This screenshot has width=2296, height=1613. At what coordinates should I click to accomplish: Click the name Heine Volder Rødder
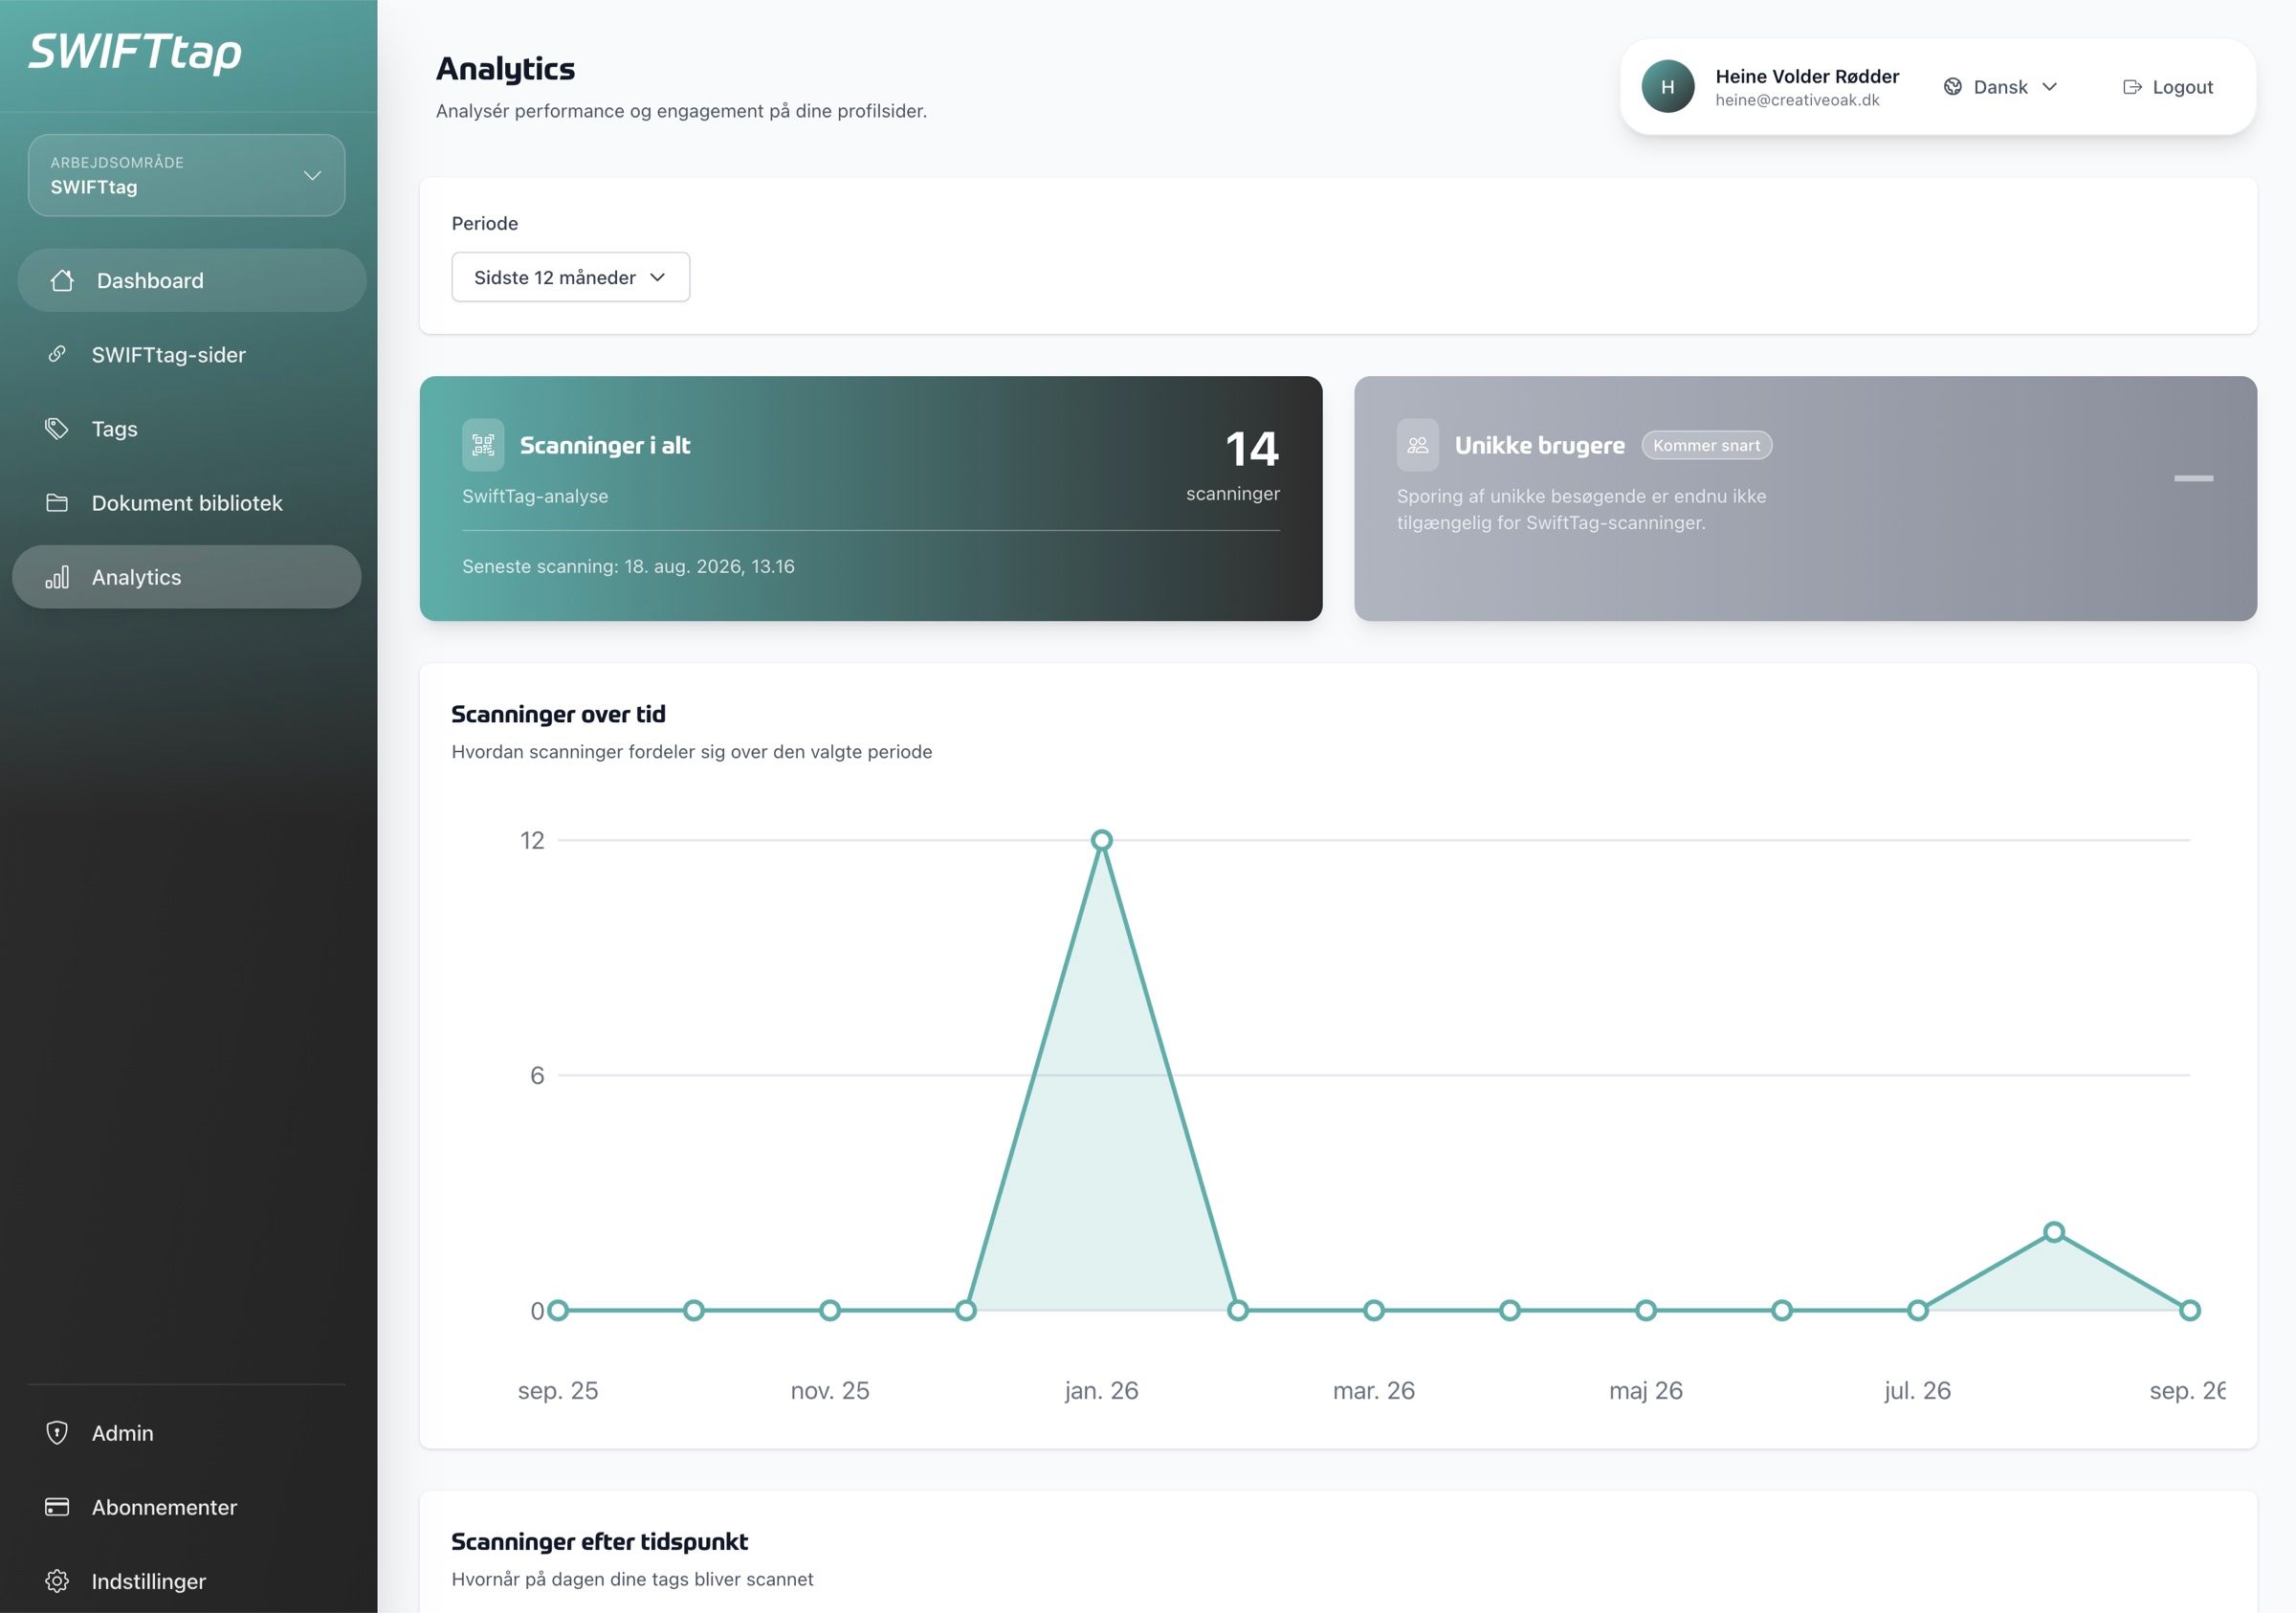(x=1807, y=76)
